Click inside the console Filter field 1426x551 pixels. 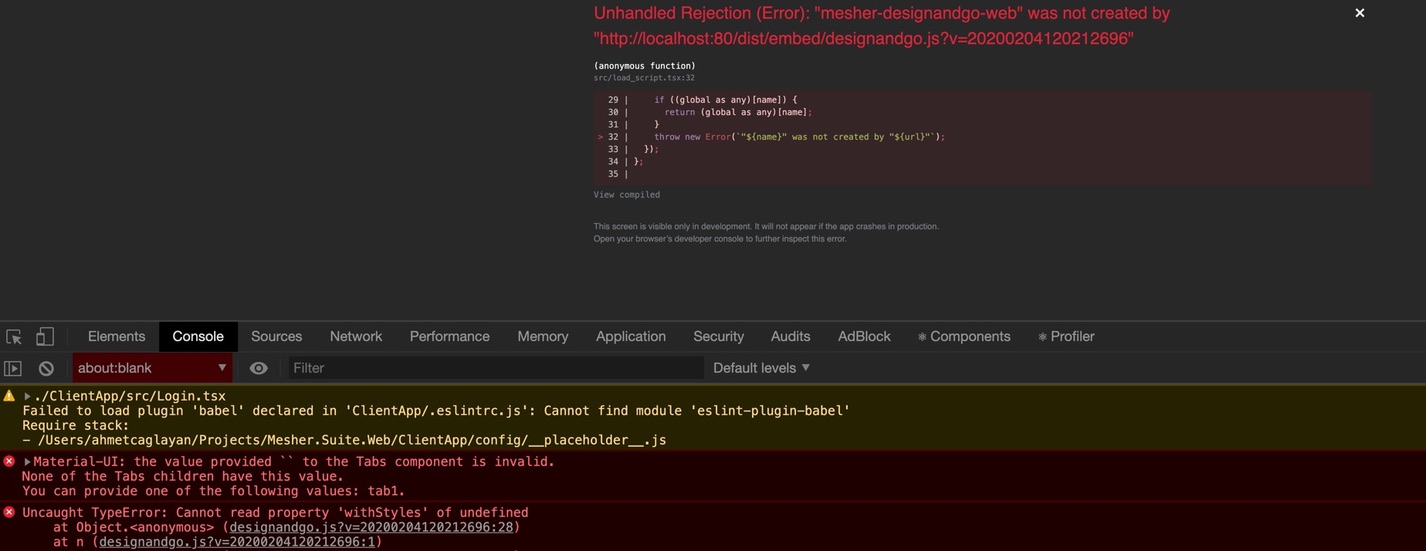click(x=496, y=368)
